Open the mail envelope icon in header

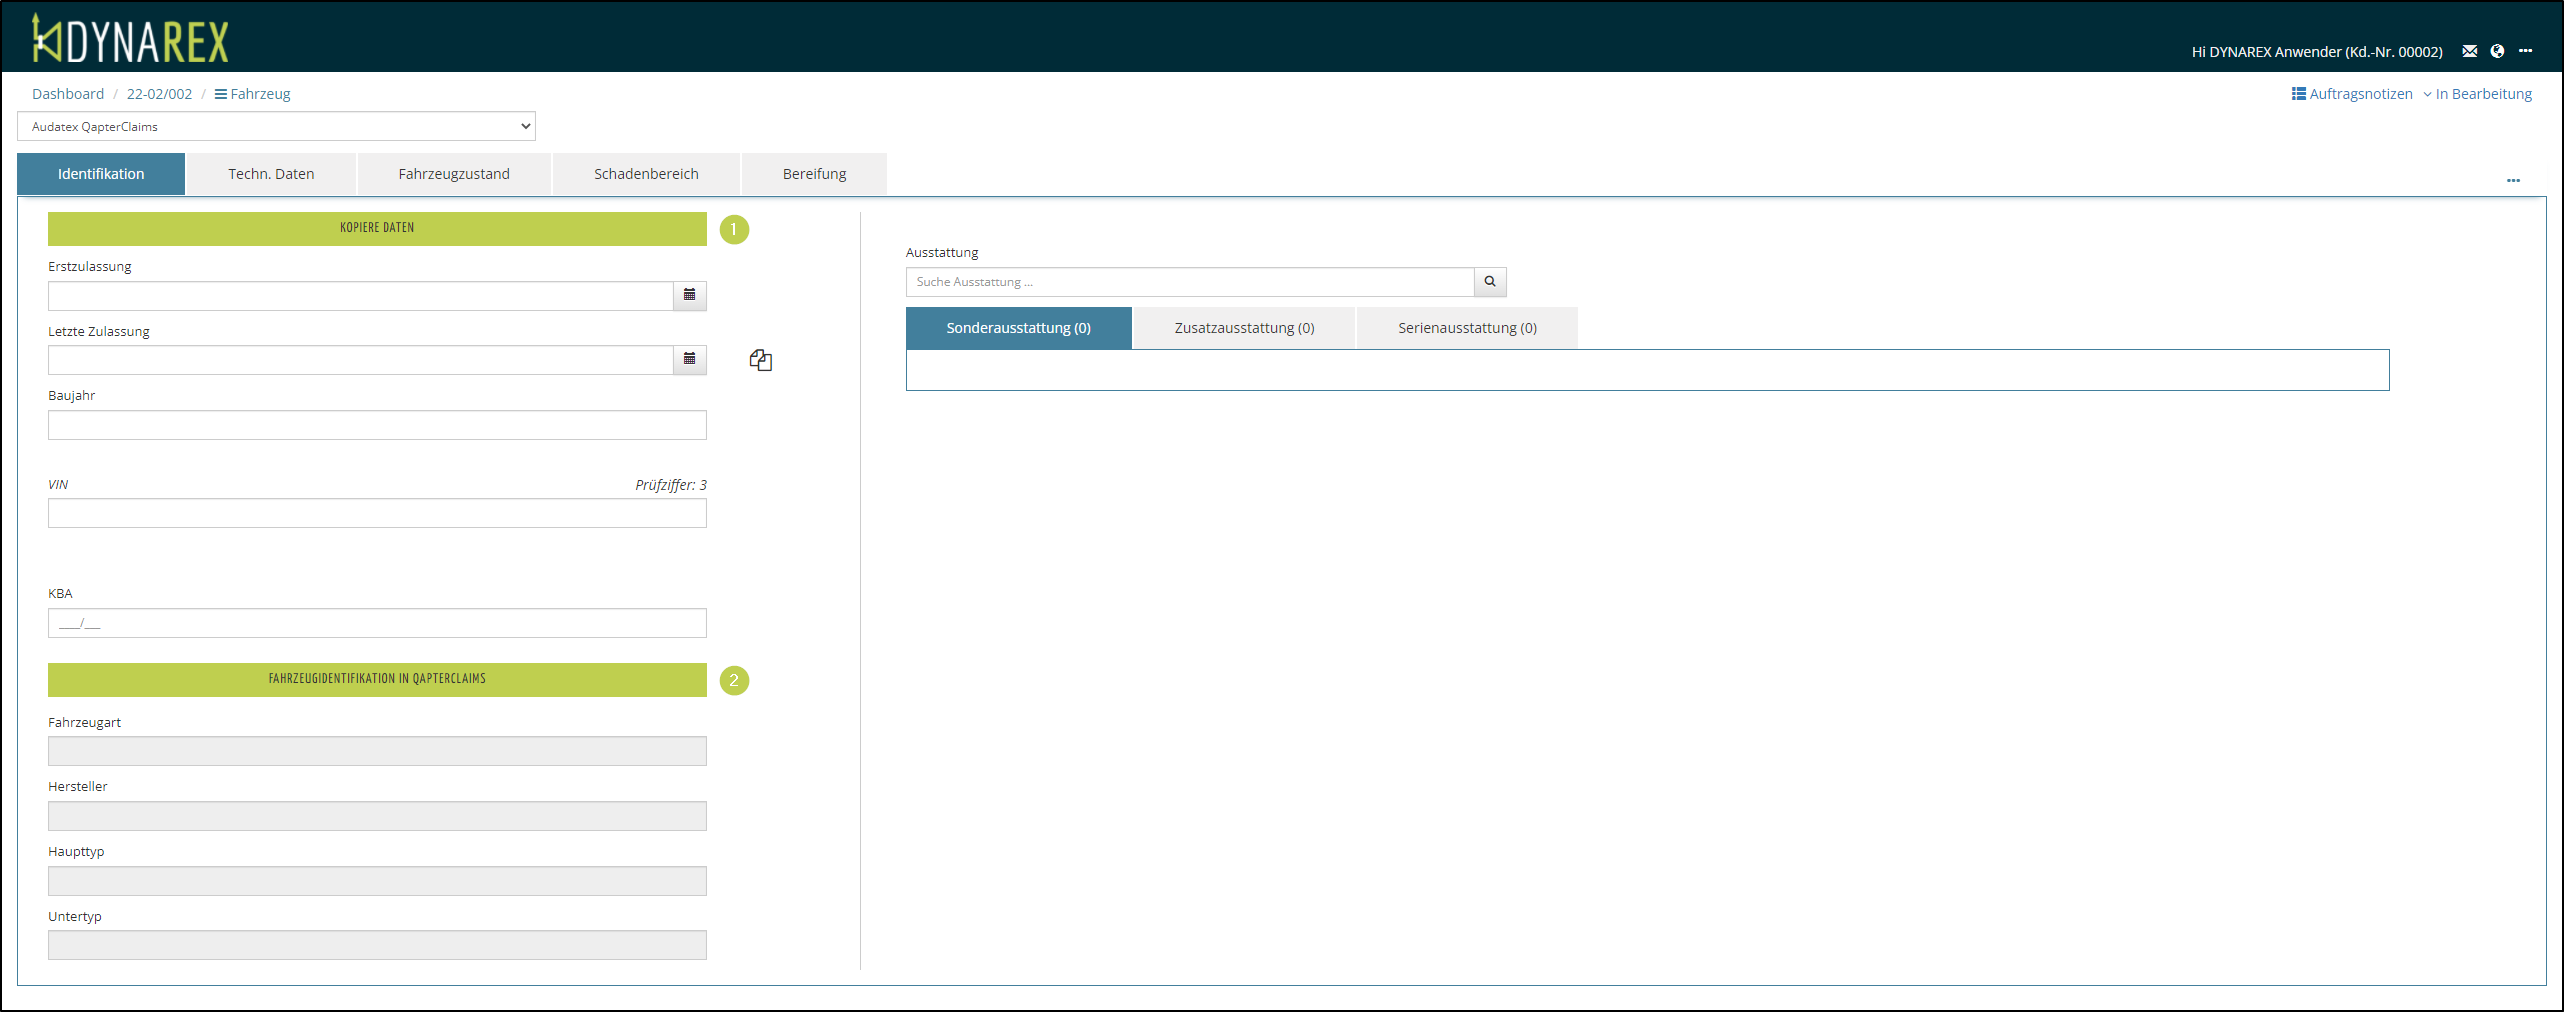[2469, 51]
